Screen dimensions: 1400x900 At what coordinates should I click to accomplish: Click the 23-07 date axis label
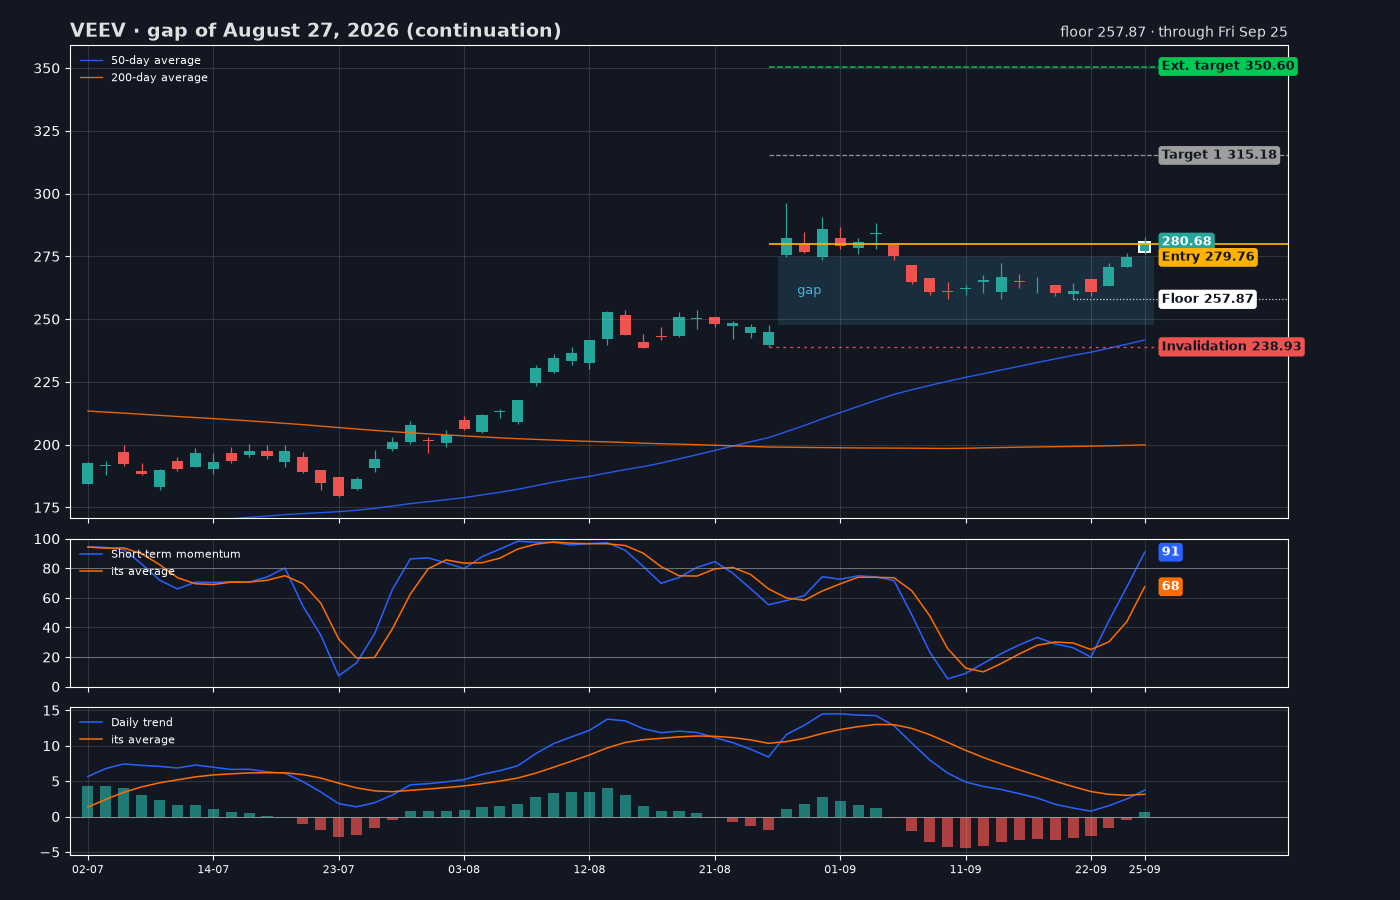[339, 870]
